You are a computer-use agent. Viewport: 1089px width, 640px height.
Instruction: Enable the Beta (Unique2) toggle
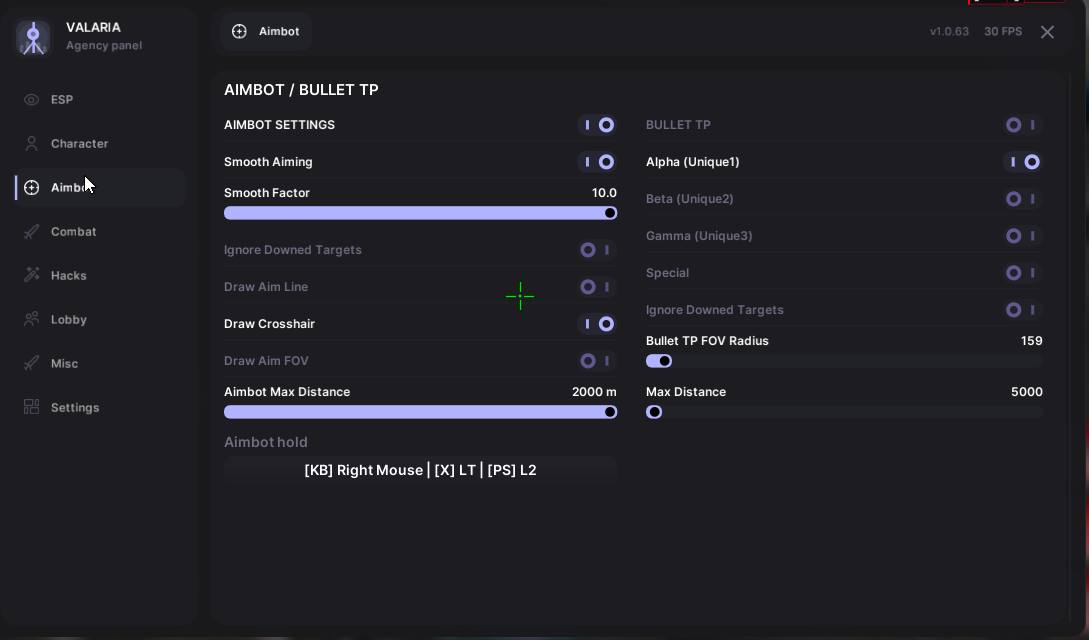tap(1023, 199)
